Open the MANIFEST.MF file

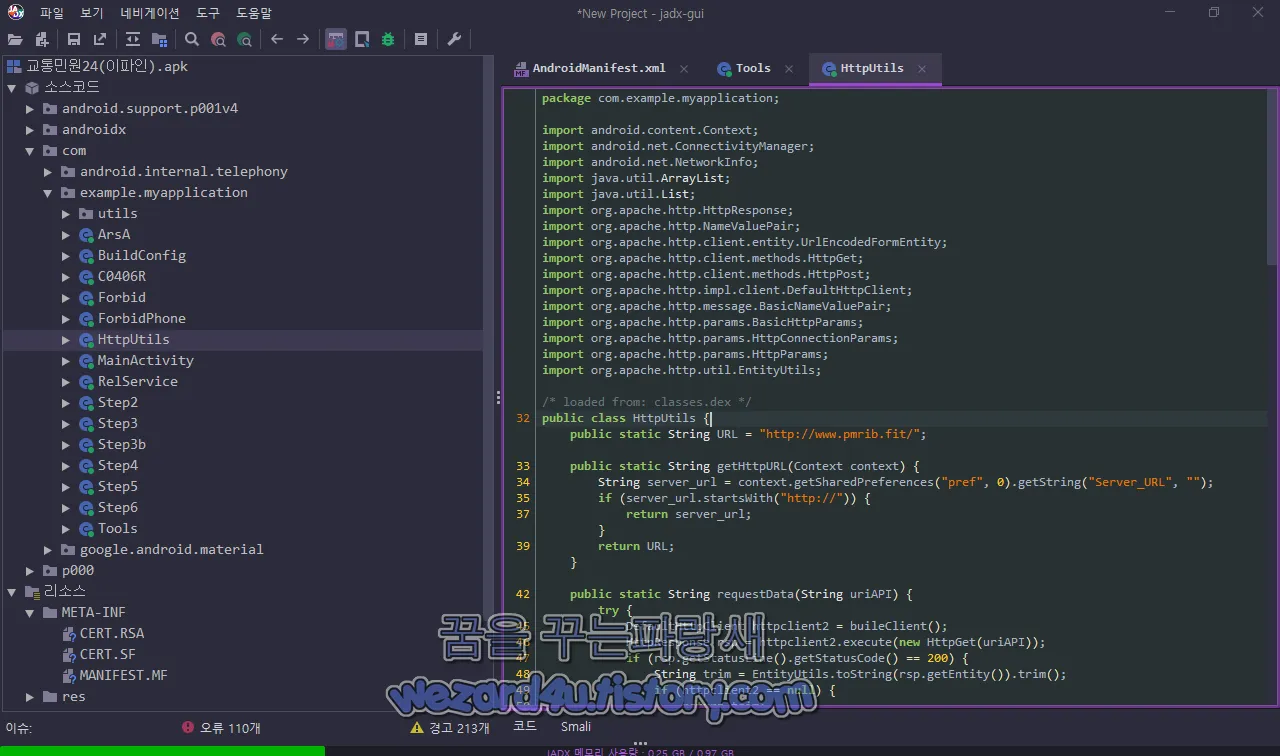click(123, 675)
